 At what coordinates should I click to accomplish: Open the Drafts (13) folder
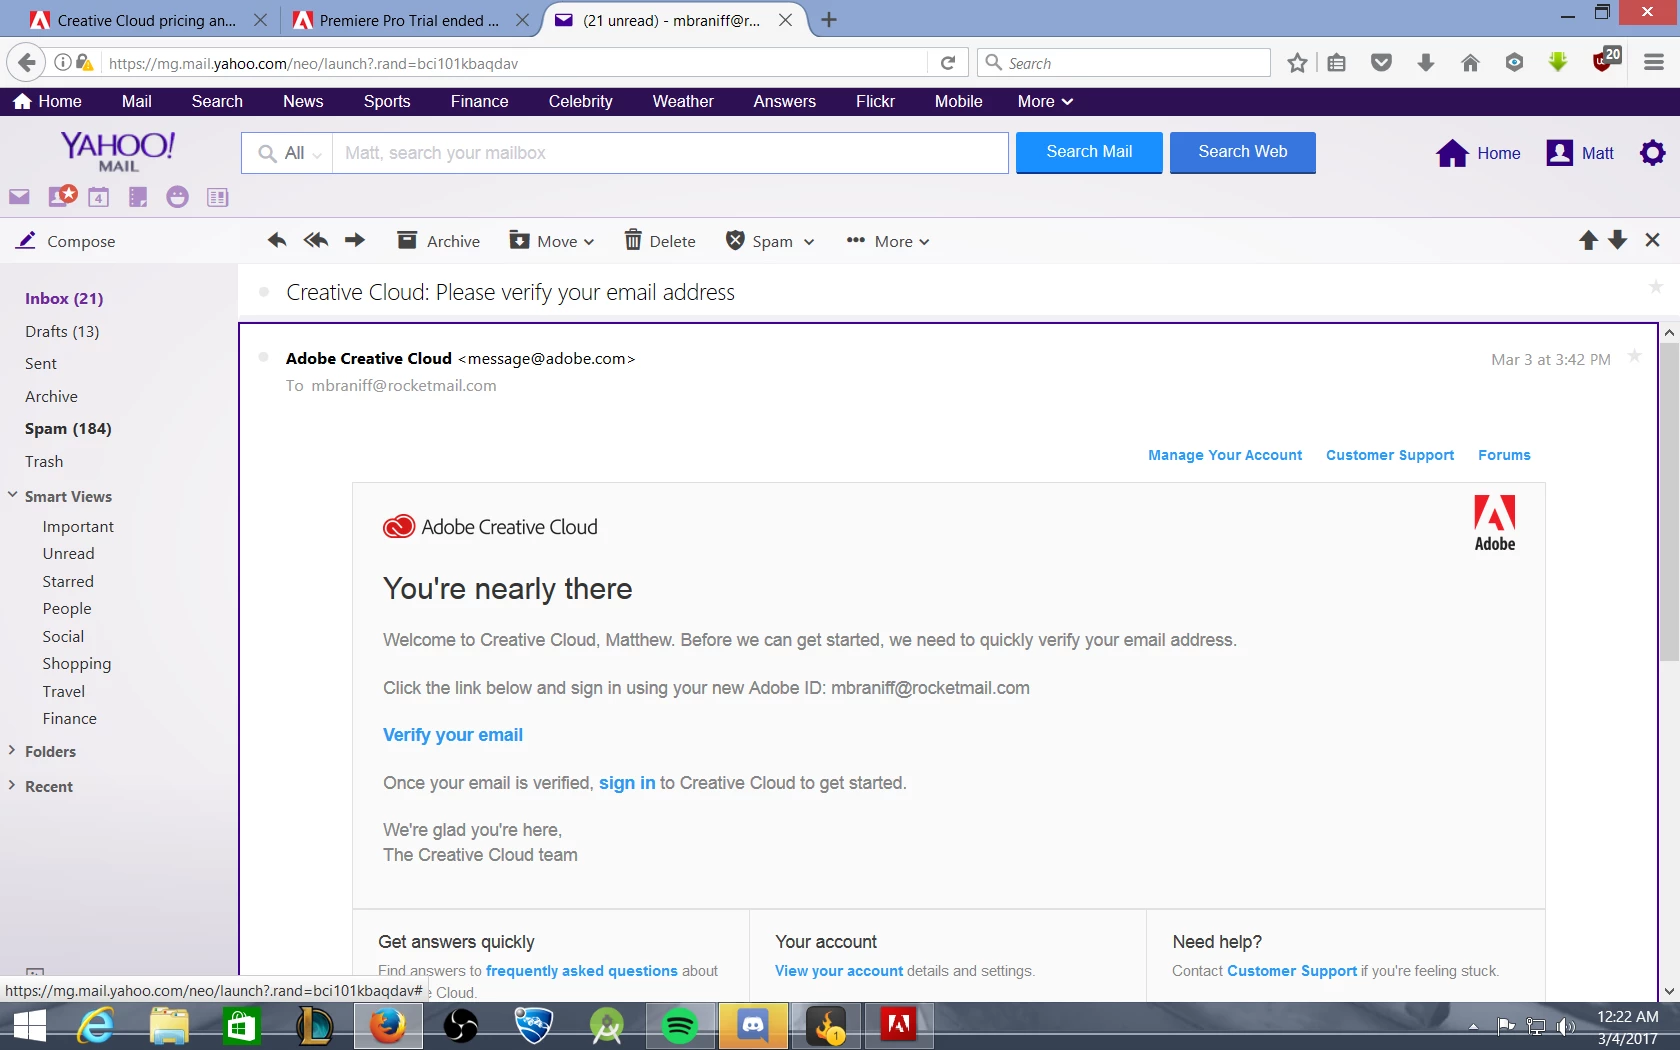(x=62, y=331)
